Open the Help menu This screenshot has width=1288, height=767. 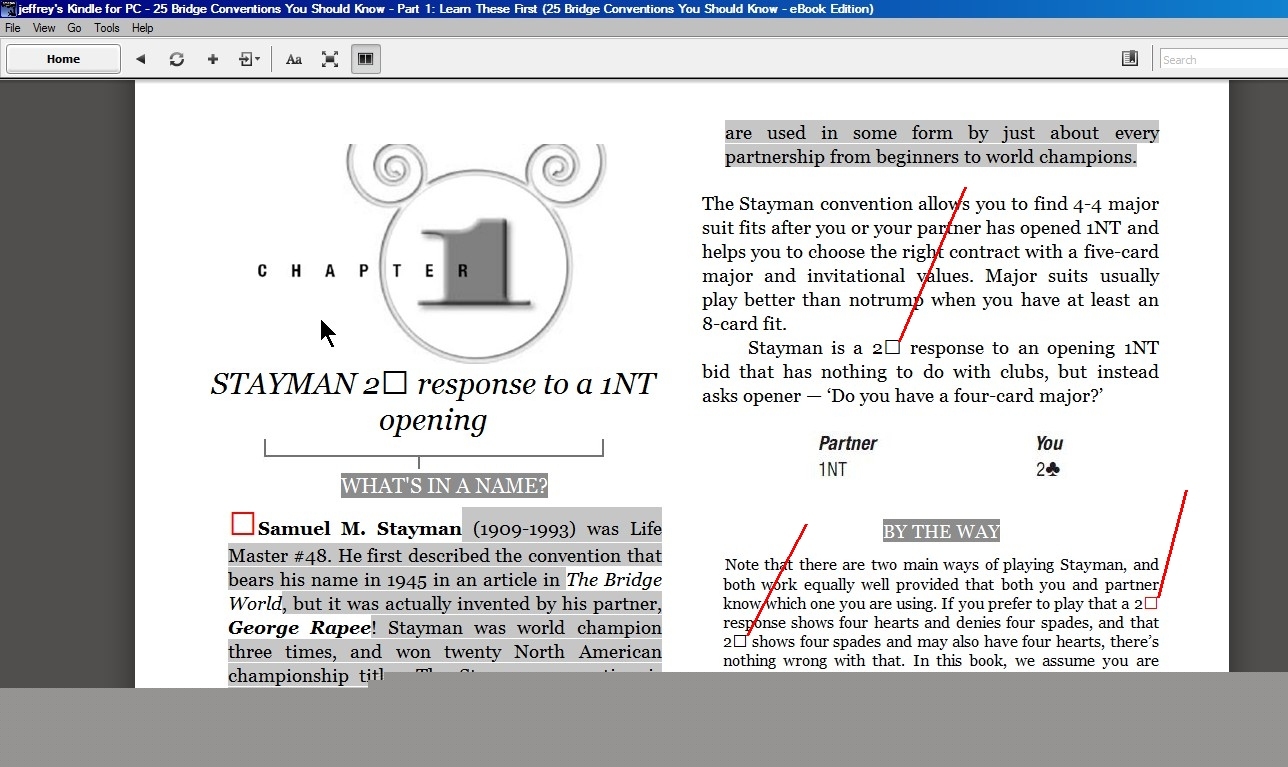click(x=143, y=28)
